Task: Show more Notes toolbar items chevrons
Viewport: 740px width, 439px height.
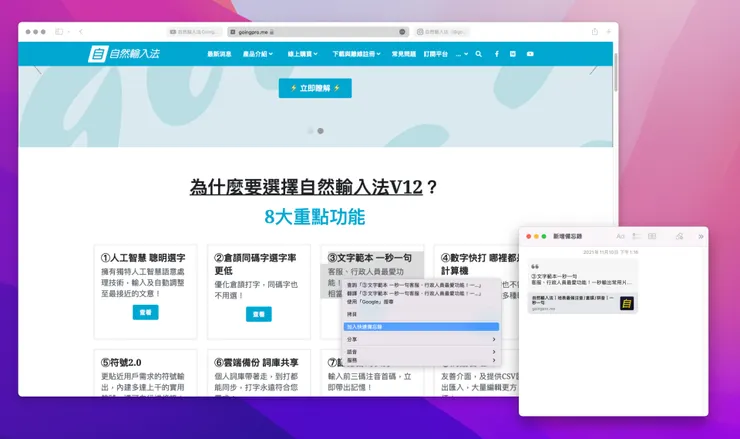Action: point(701,236)
